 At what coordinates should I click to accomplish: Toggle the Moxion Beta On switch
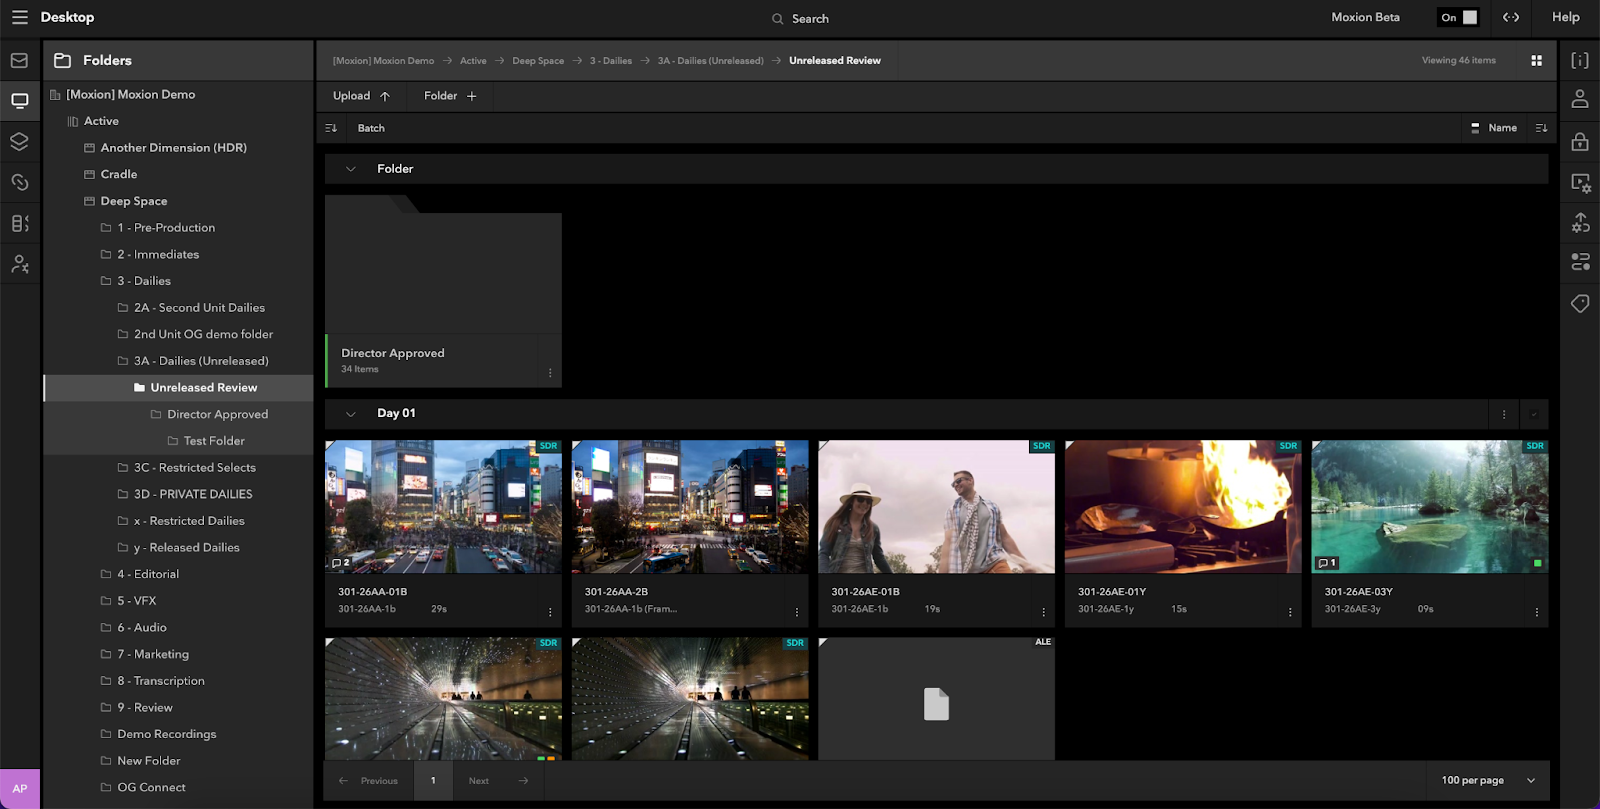[1458, 18]
